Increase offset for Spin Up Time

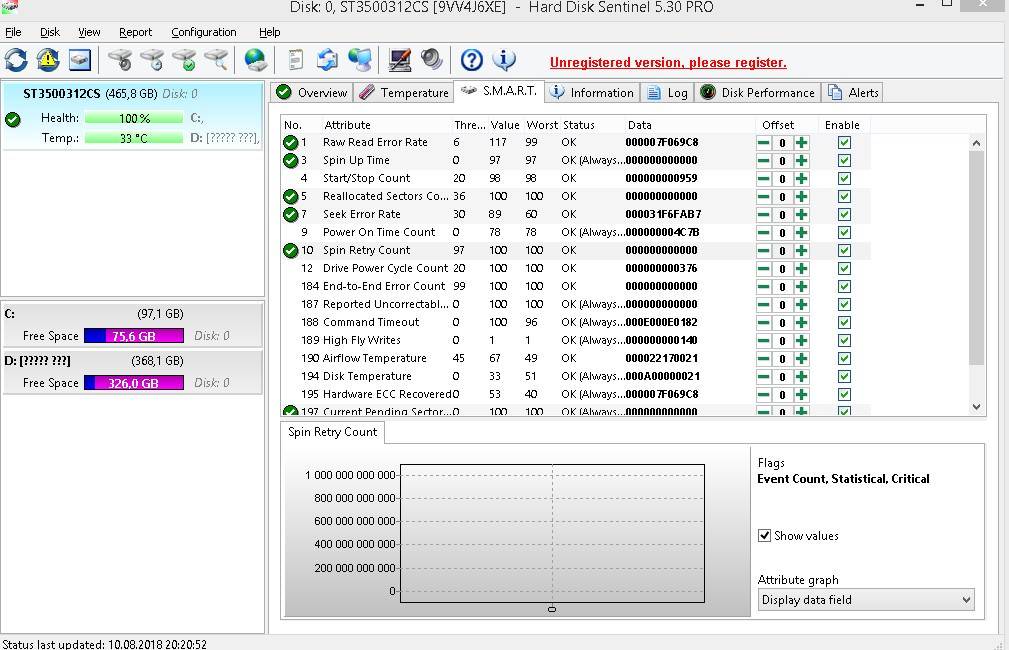coord(801,161)
